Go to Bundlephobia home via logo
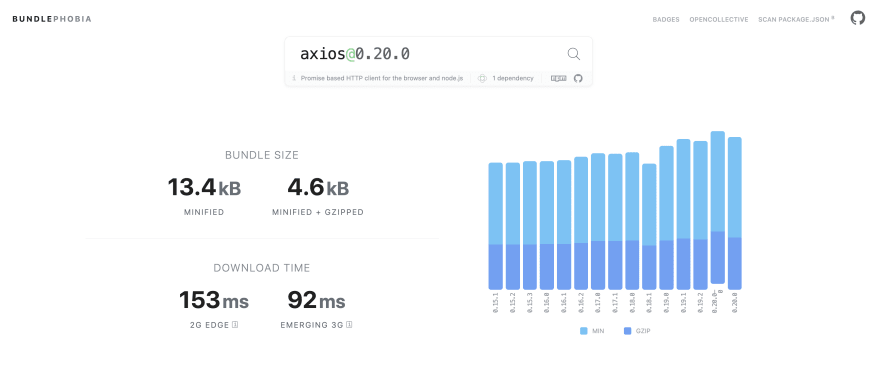Viewport: 880px width, 378px height. tap(52, 19)
